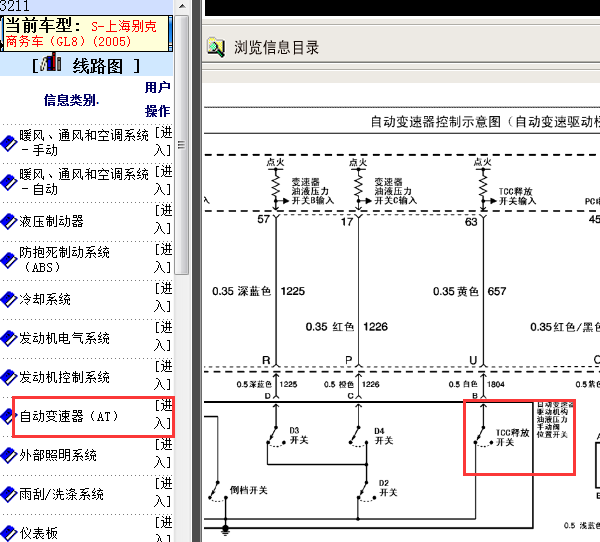Click book icon beside 发动机控制系统
The image size is (600, 542).
click(x=8, y=377)
